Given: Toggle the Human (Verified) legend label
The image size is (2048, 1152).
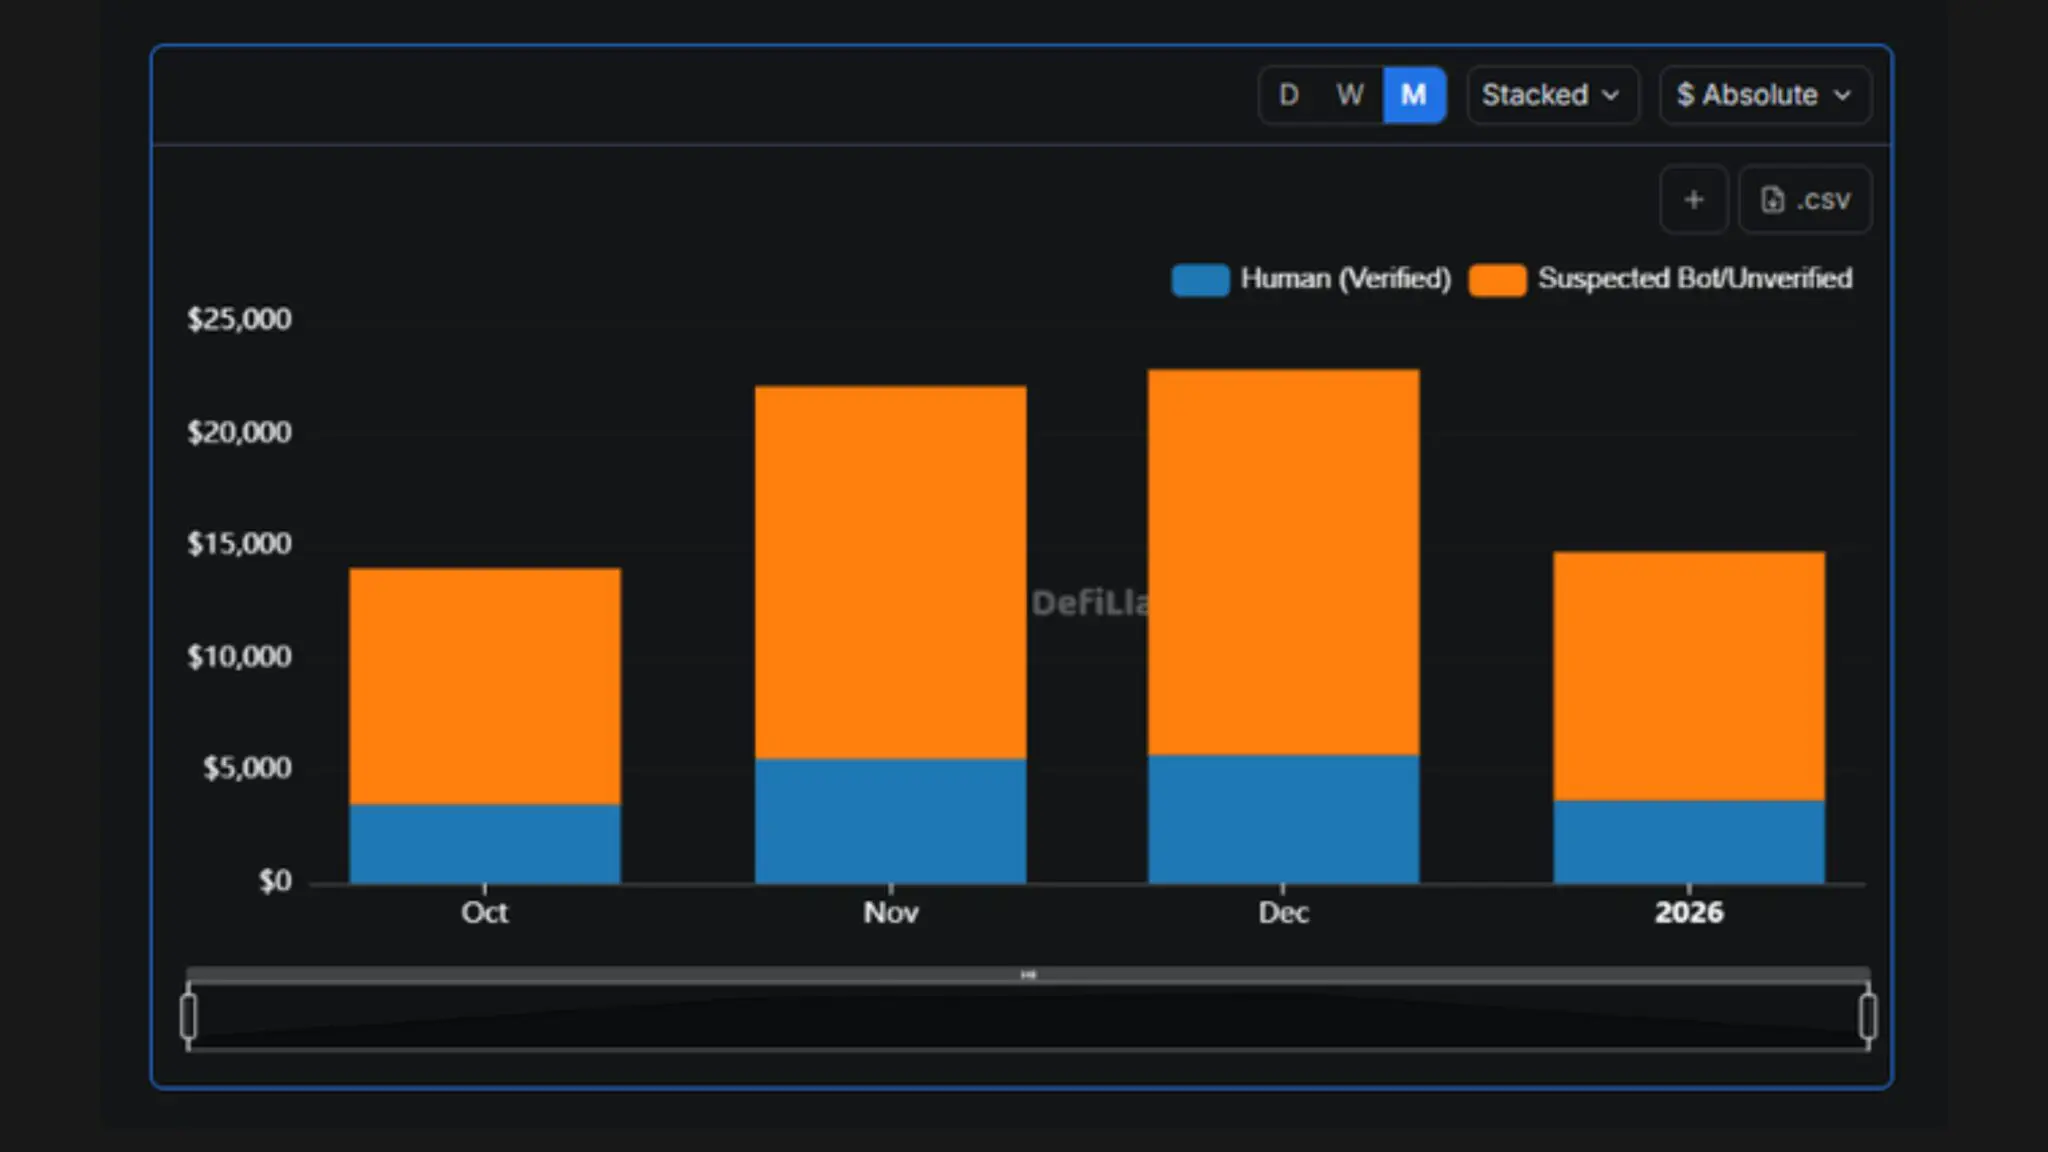Looking at the screenshot, I should (x=1345, y=278).
